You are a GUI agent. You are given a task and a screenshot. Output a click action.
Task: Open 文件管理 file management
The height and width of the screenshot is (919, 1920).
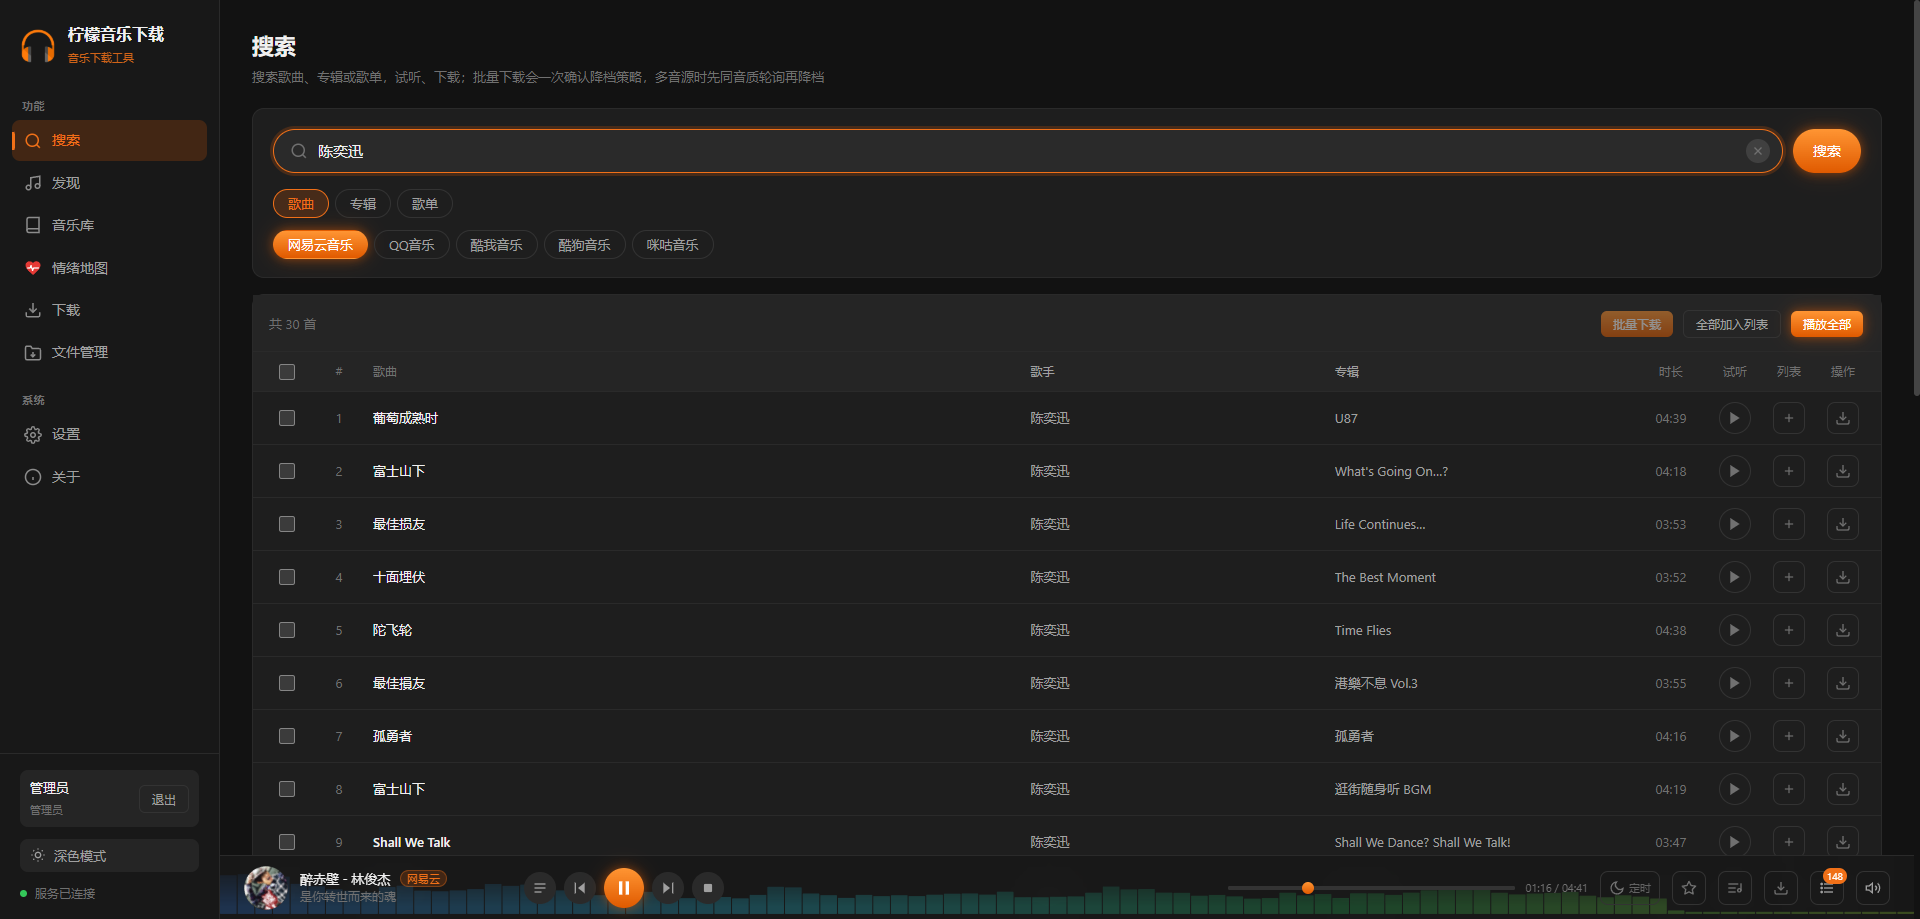click(x=109, y=352)
